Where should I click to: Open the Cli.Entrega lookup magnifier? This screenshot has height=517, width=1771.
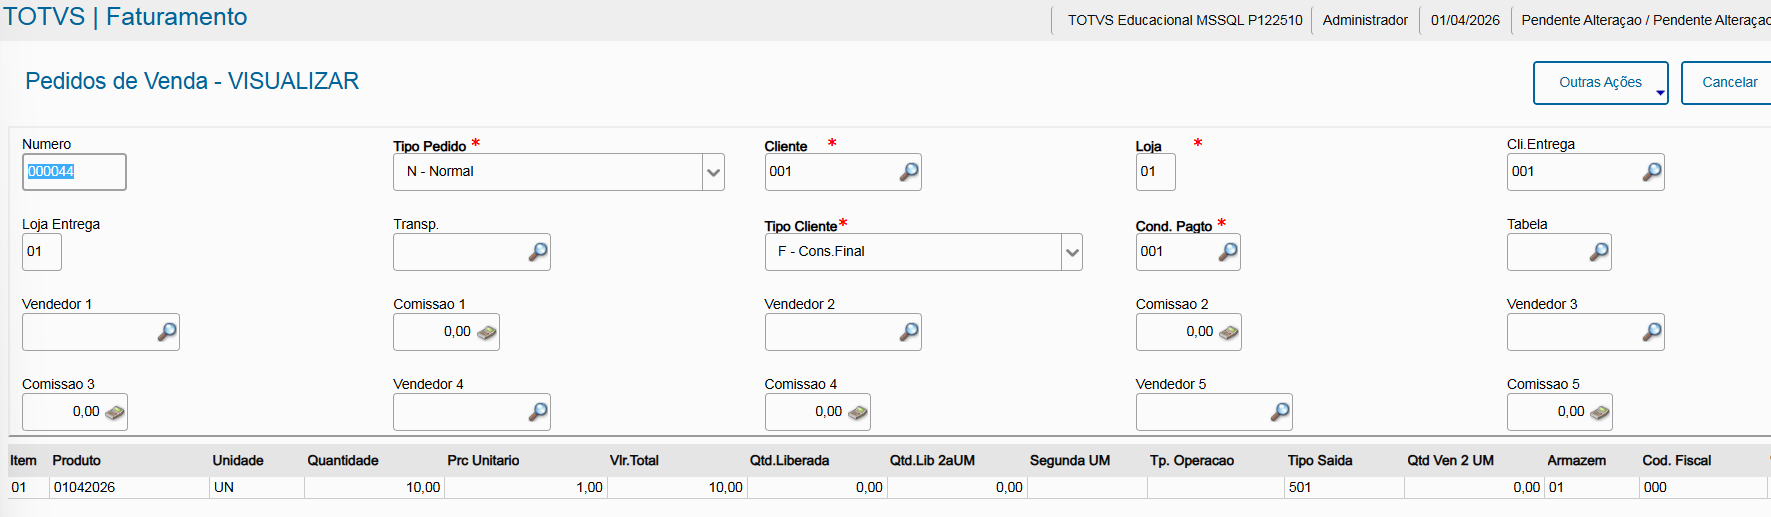coord(1651,172)
